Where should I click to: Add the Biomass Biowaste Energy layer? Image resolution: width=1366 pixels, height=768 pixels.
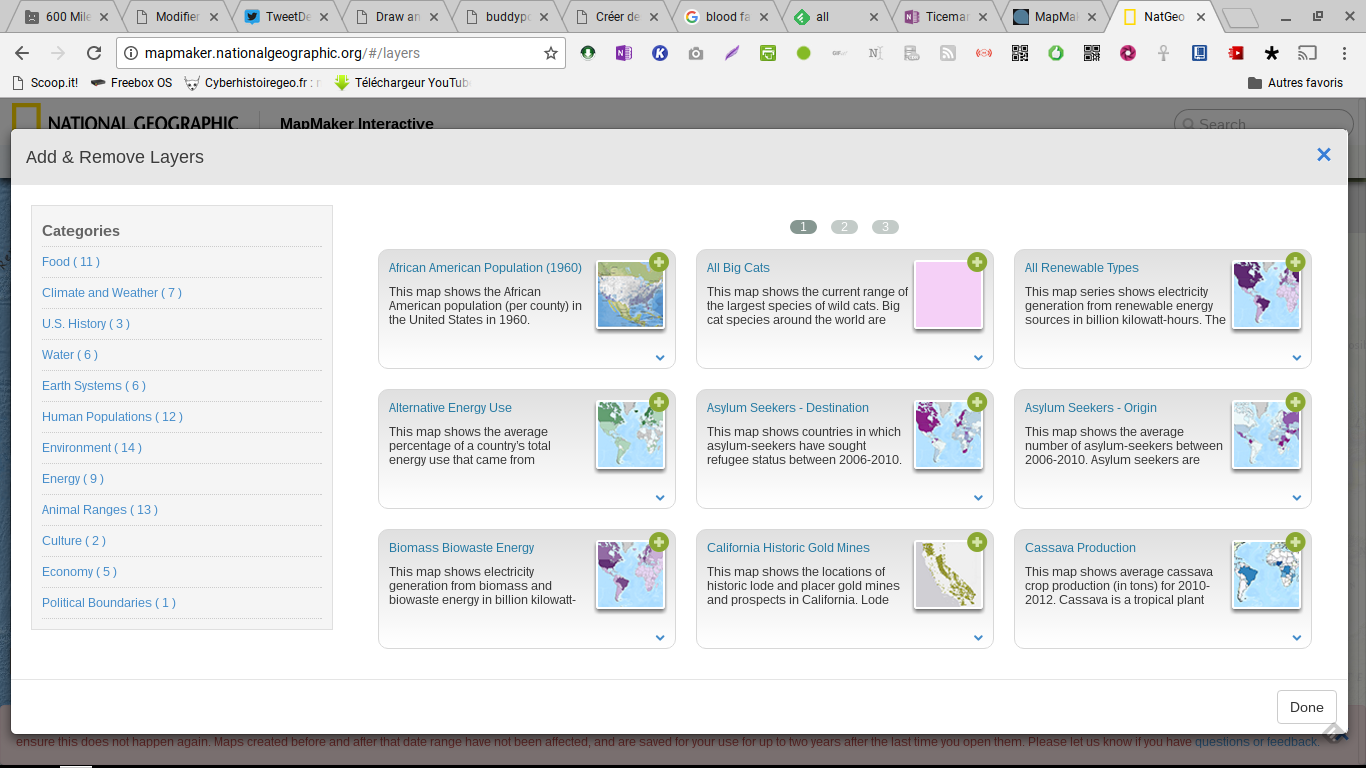[658, 542]
